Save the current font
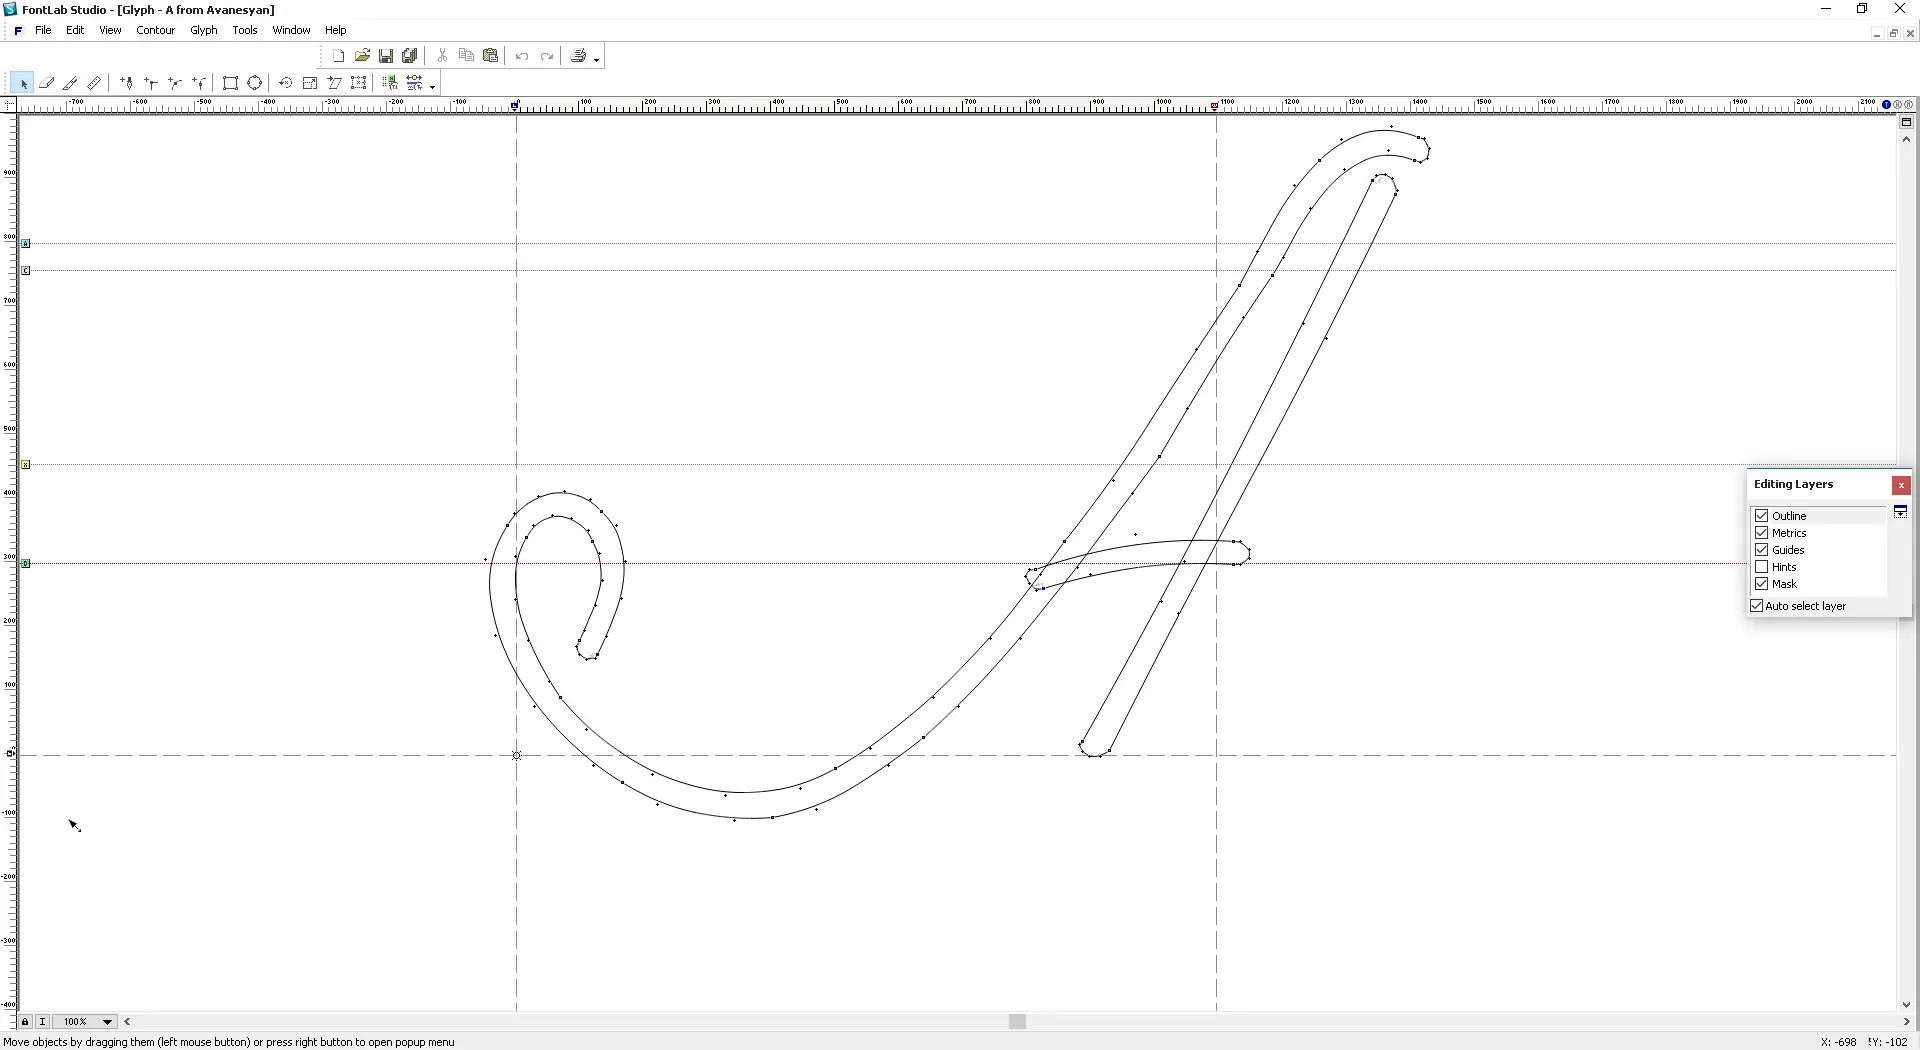The width and height of the screenshot is (1920, 1050). coord(386,56)
